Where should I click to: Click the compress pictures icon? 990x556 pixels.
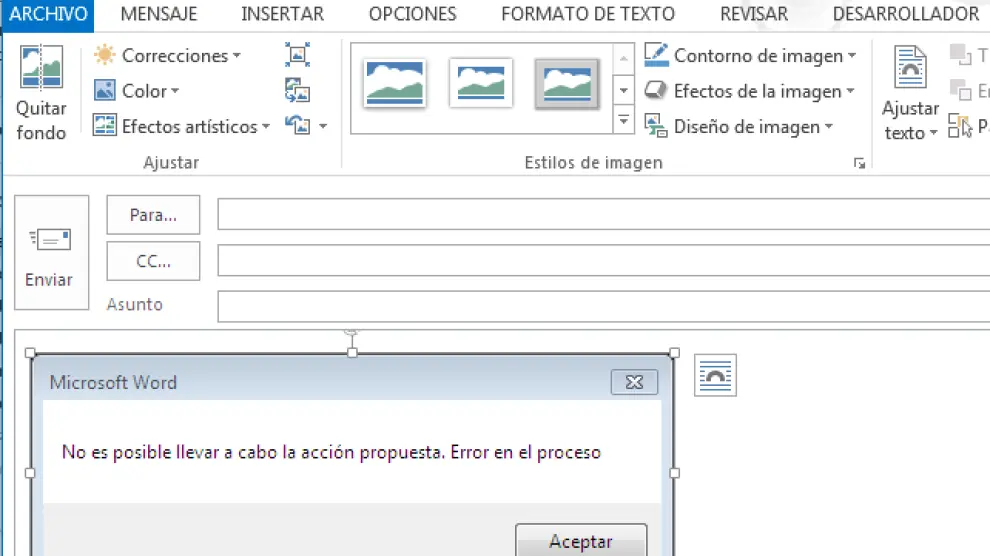[297, 56]
